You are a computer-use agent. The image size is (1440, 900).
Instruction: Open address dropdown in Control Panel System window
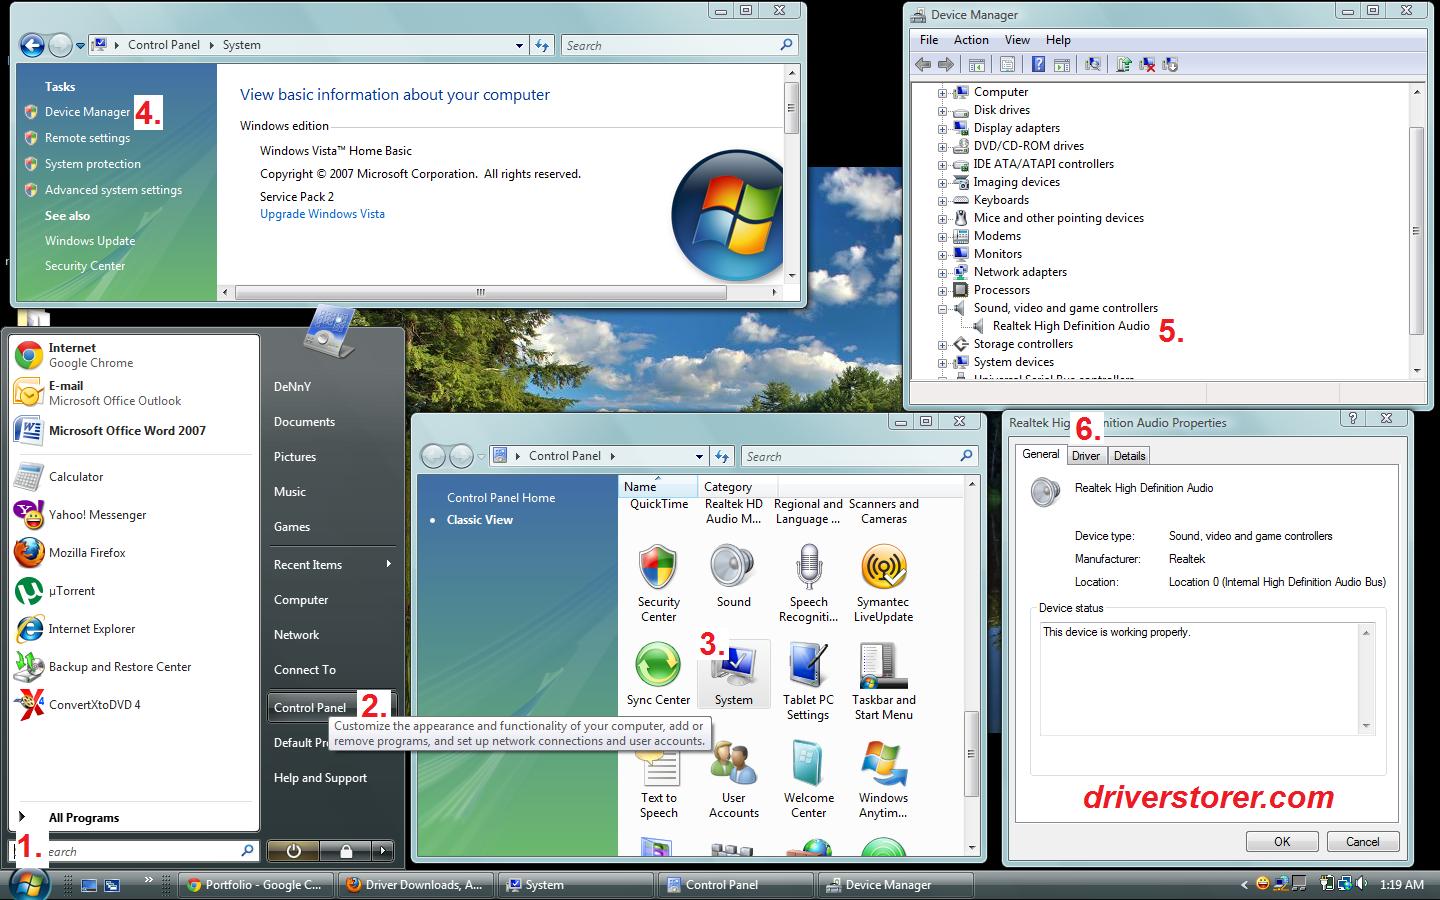519,45
